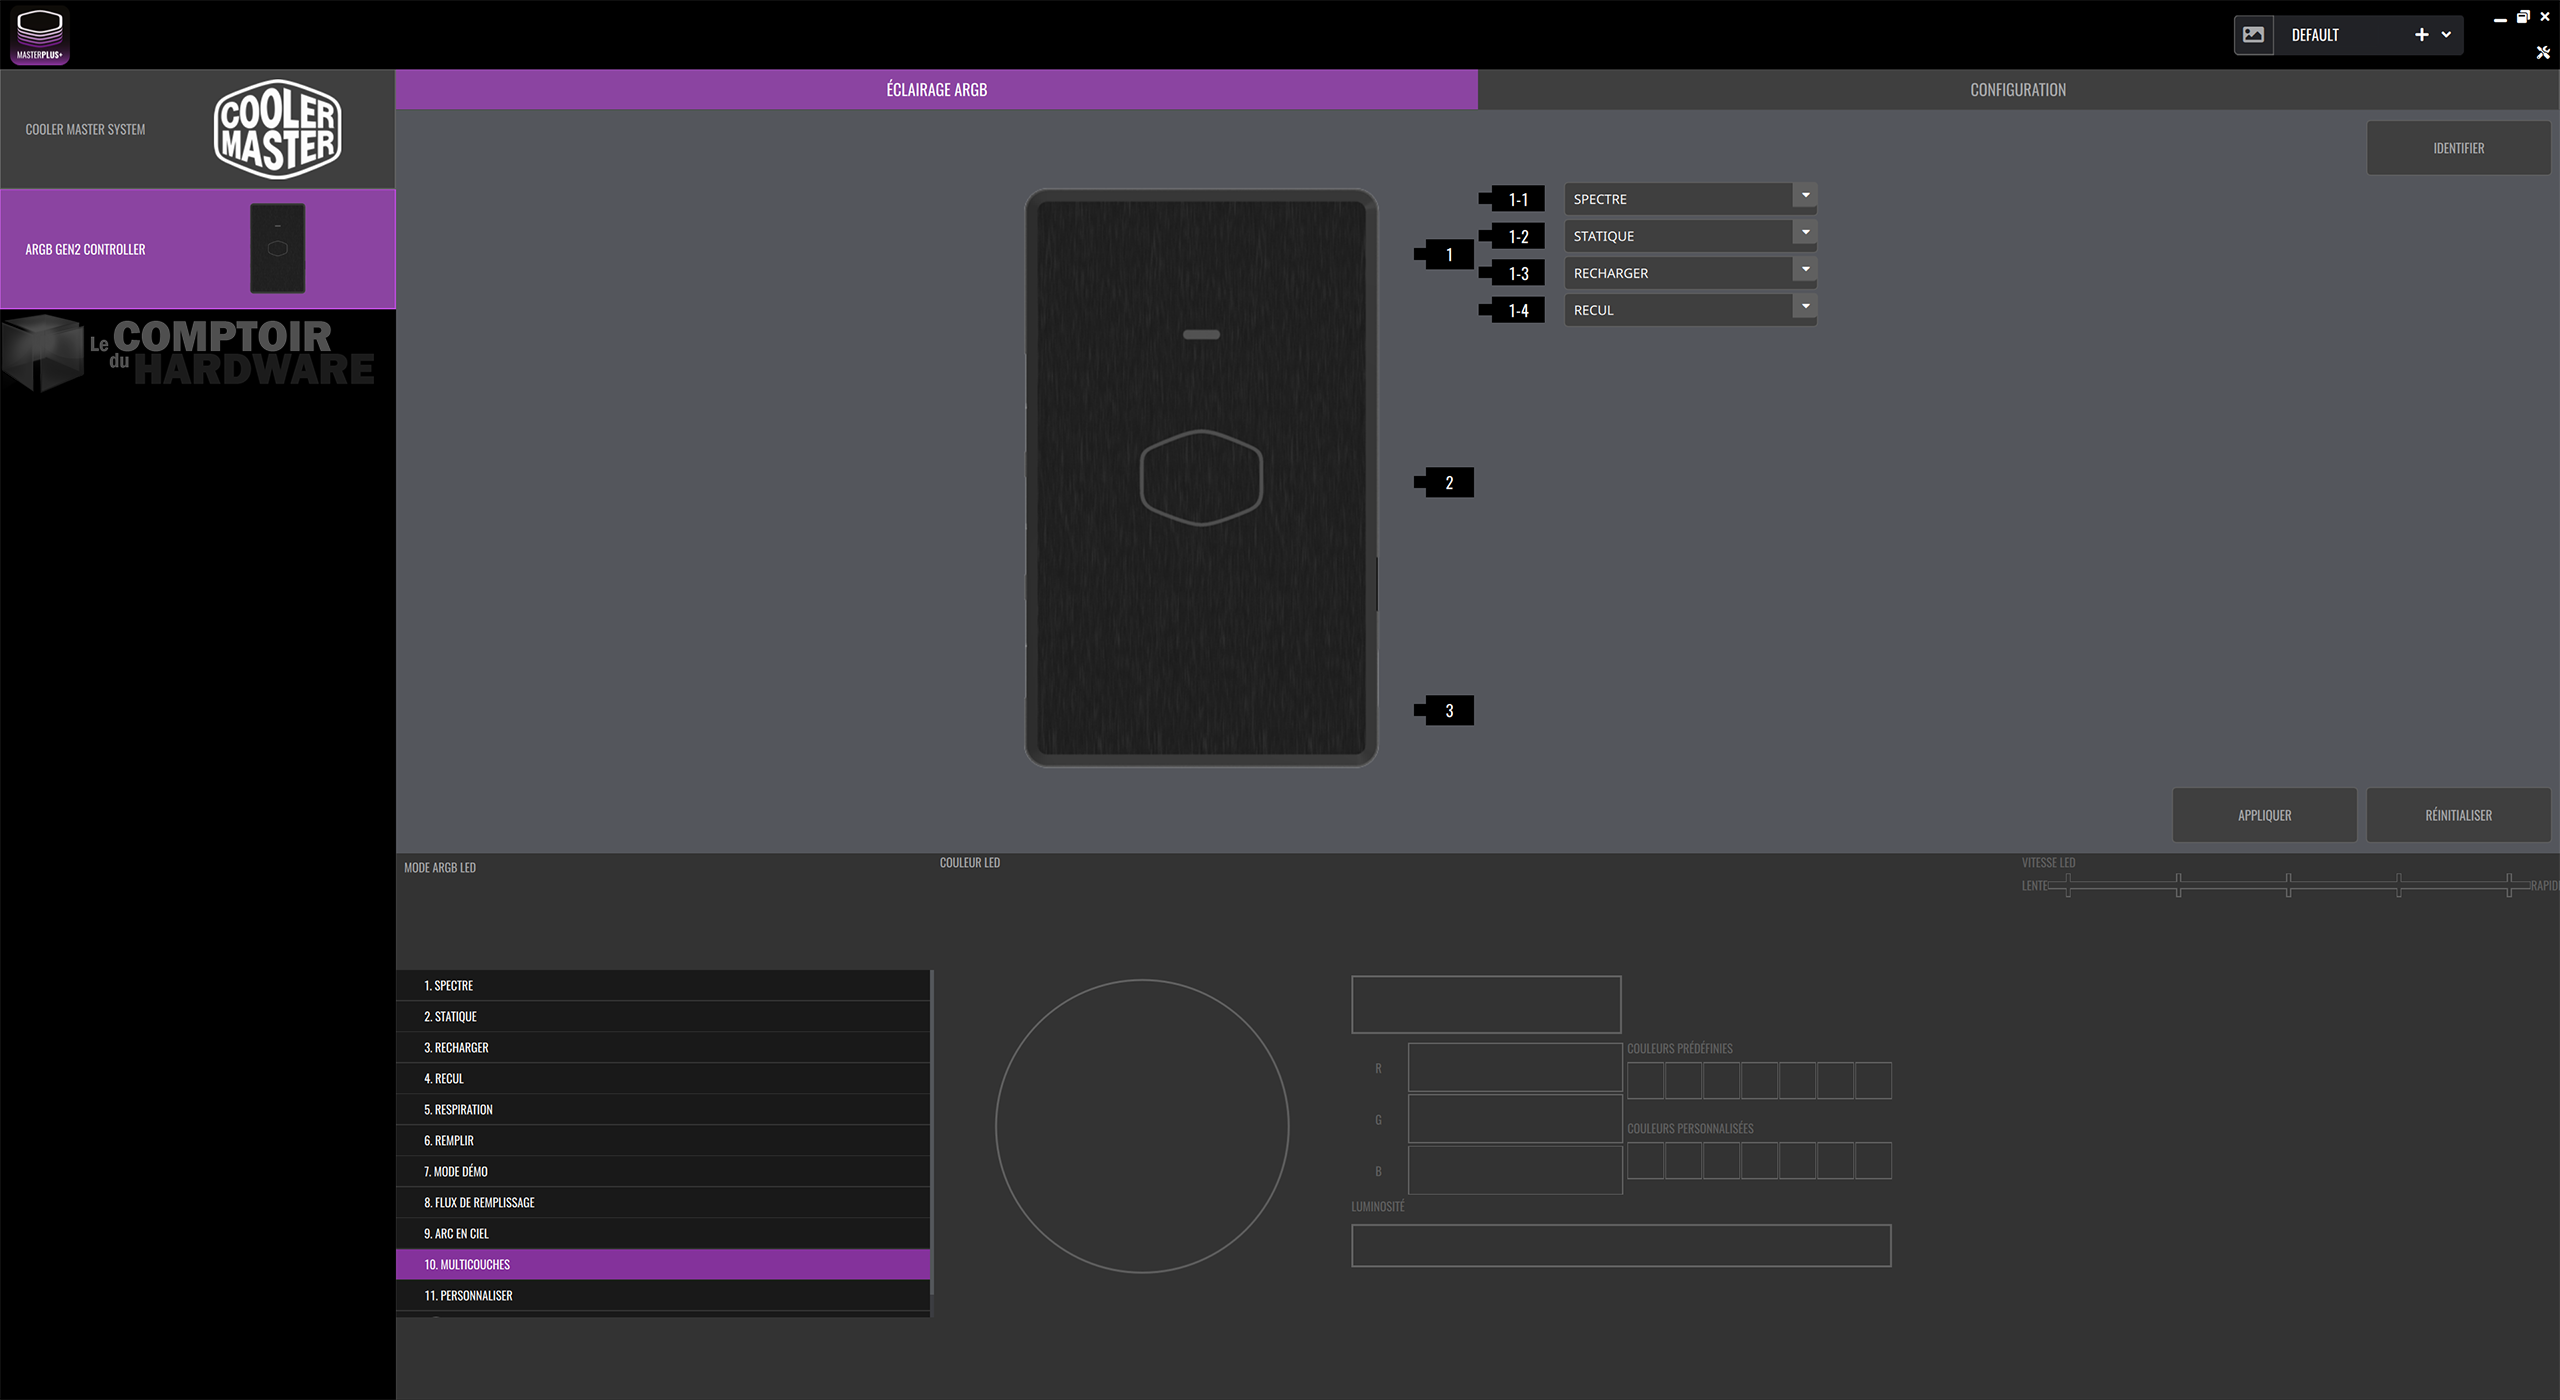Expand the profile list chevron next to DEFAULT

pos(2446,35)
